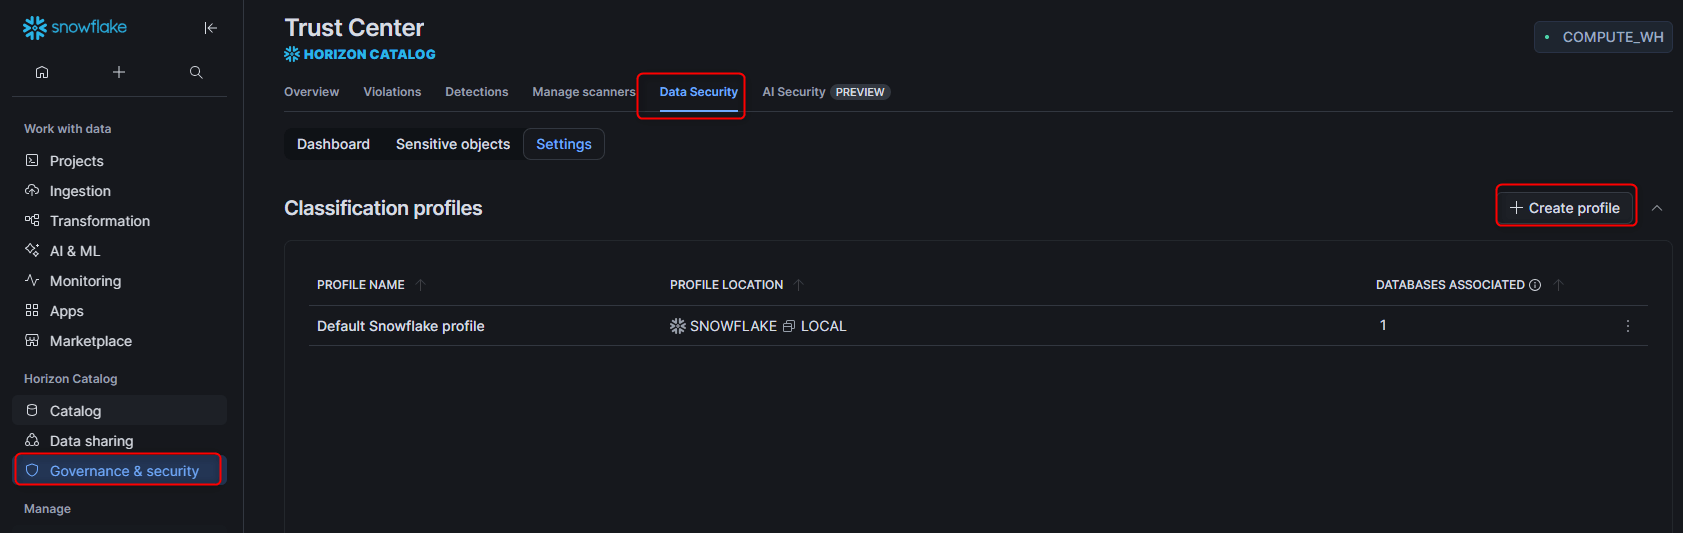Click the Create profile button
This screenshot has height=533, width=1683.
point(1565,208)
